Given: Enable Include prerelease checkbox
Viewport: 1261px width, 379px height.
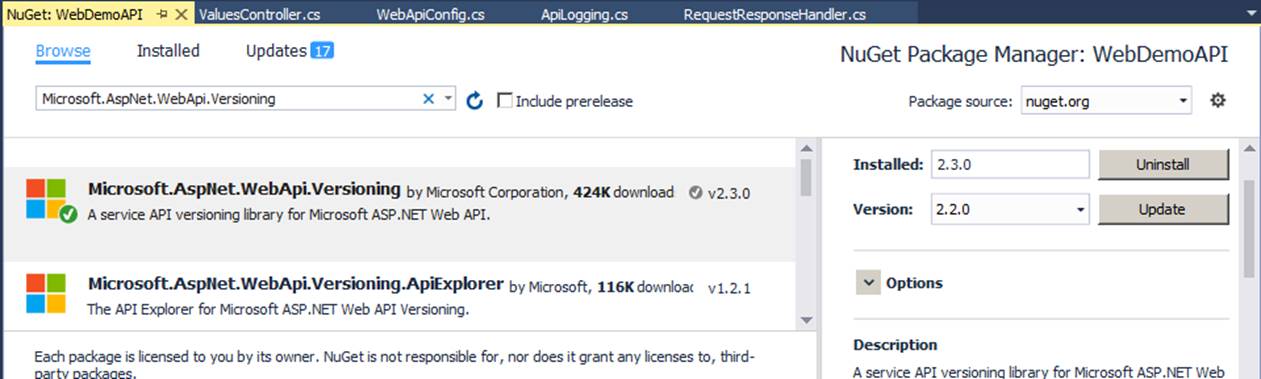Looking at the screenshot, I should [505, 100].
